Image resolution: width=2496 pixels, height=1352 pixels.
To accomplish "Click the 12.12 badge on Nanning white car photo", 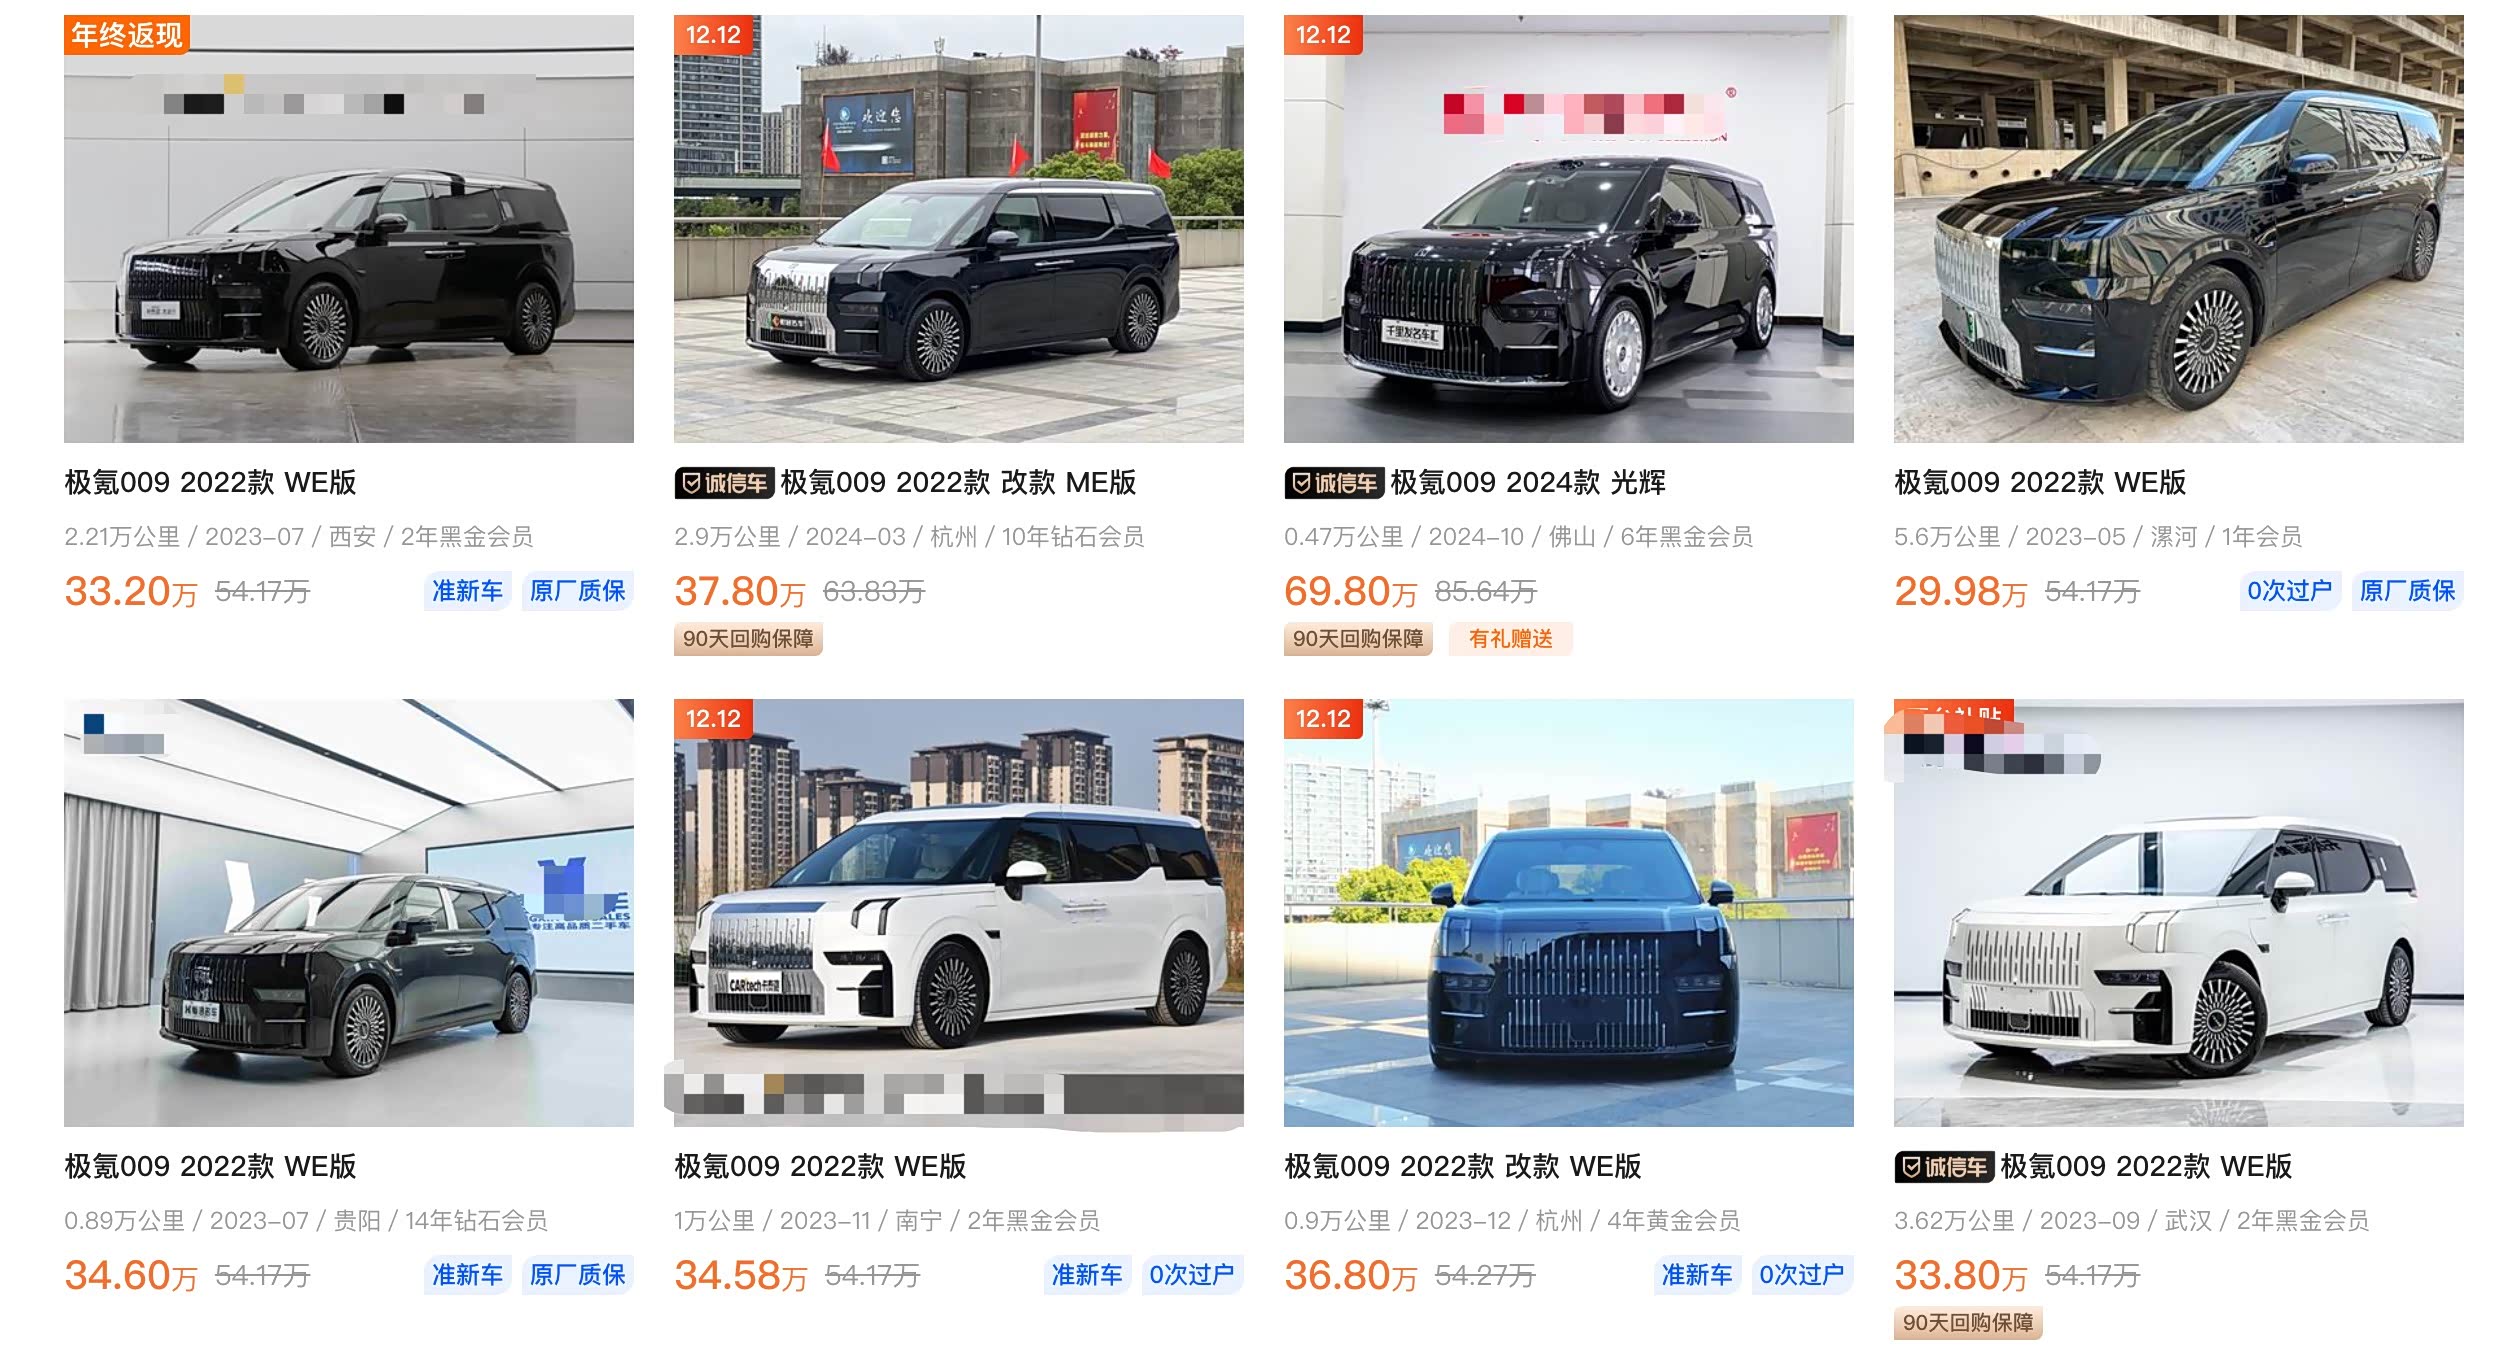I will [x=713, y=719].
